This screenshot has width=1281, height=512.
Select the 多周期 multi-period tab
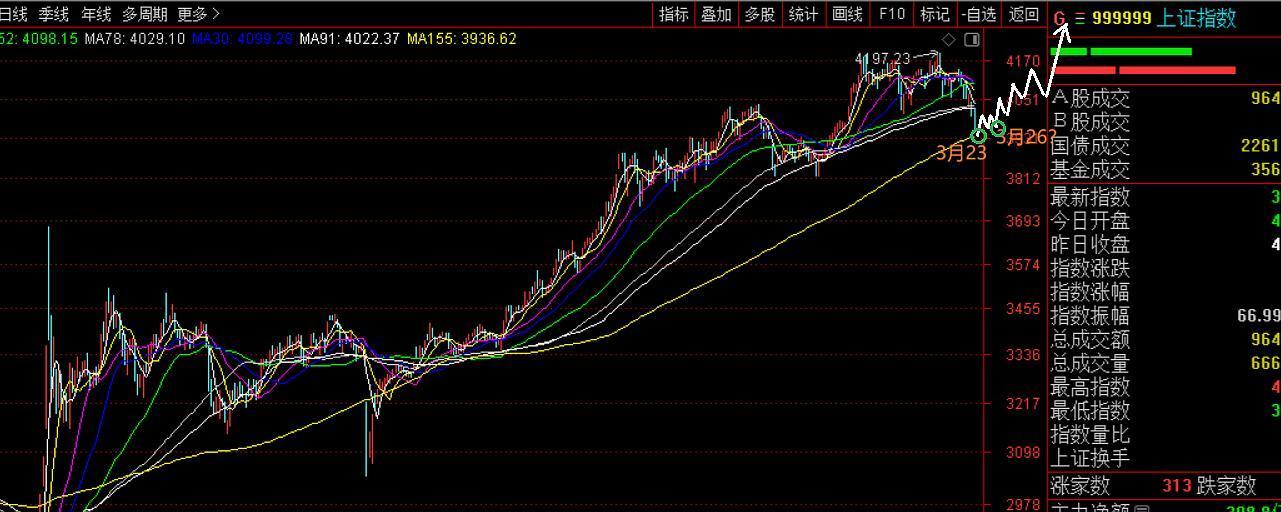[x=145, y=14]
